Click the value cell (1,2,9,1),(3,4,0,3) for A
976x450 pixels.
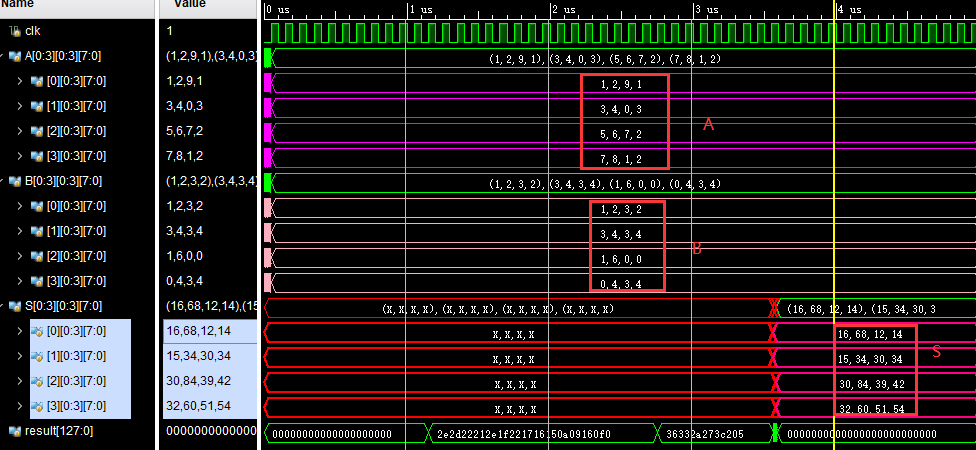point(210,56)
